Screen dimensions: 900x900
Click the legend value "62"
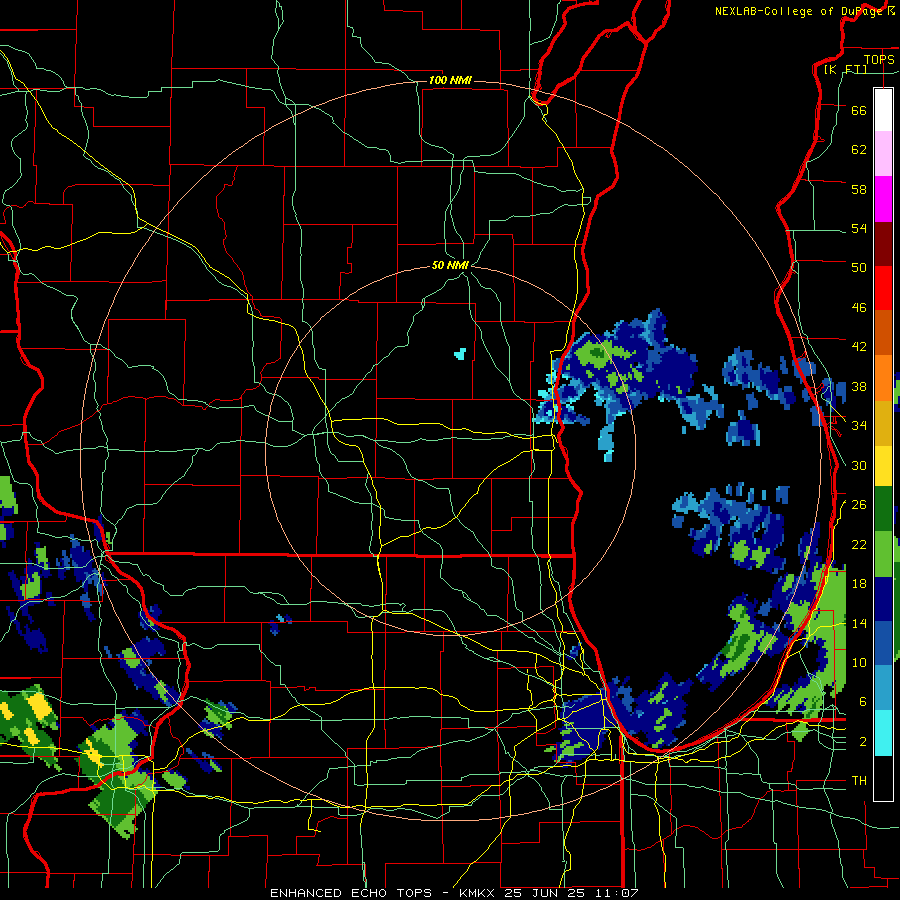click(859, 150)
